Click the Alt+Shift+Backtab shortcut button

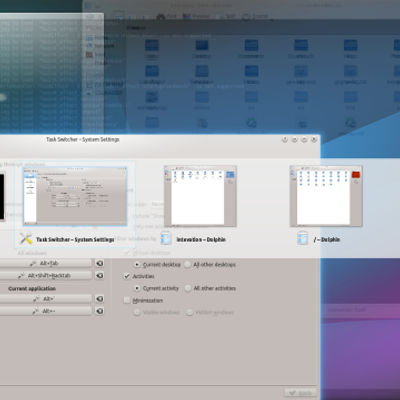click(45, 275)
